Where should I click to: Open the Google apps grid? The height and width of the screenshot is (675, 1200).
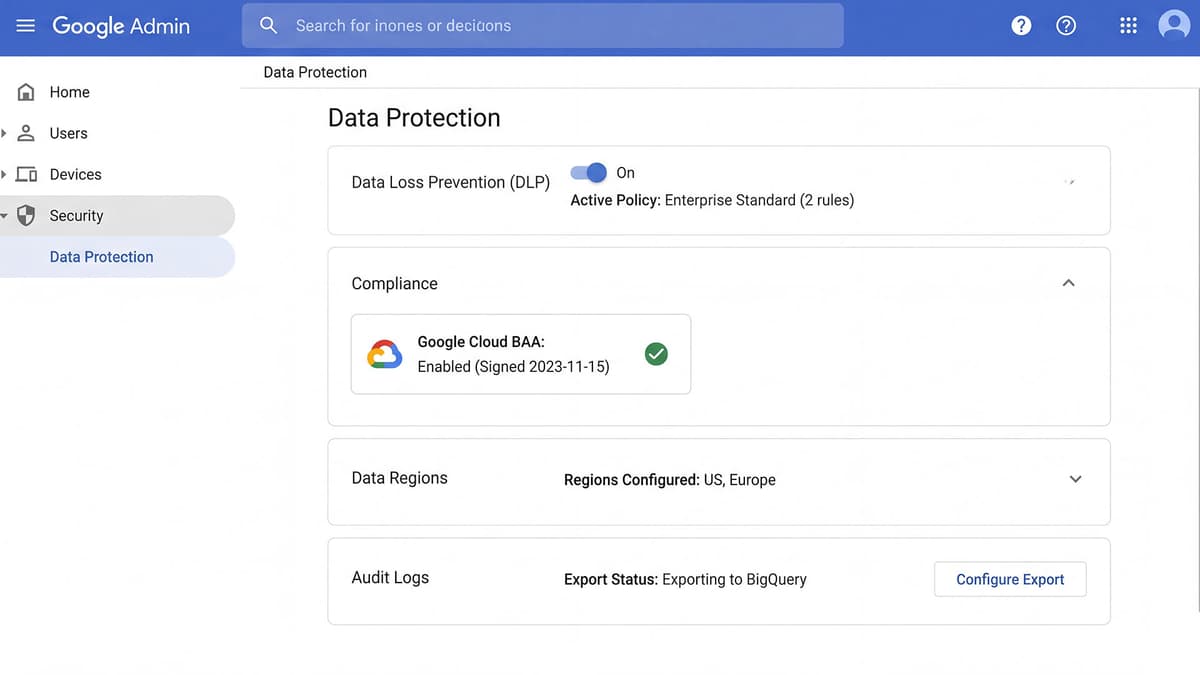(x=1128, y=25)
